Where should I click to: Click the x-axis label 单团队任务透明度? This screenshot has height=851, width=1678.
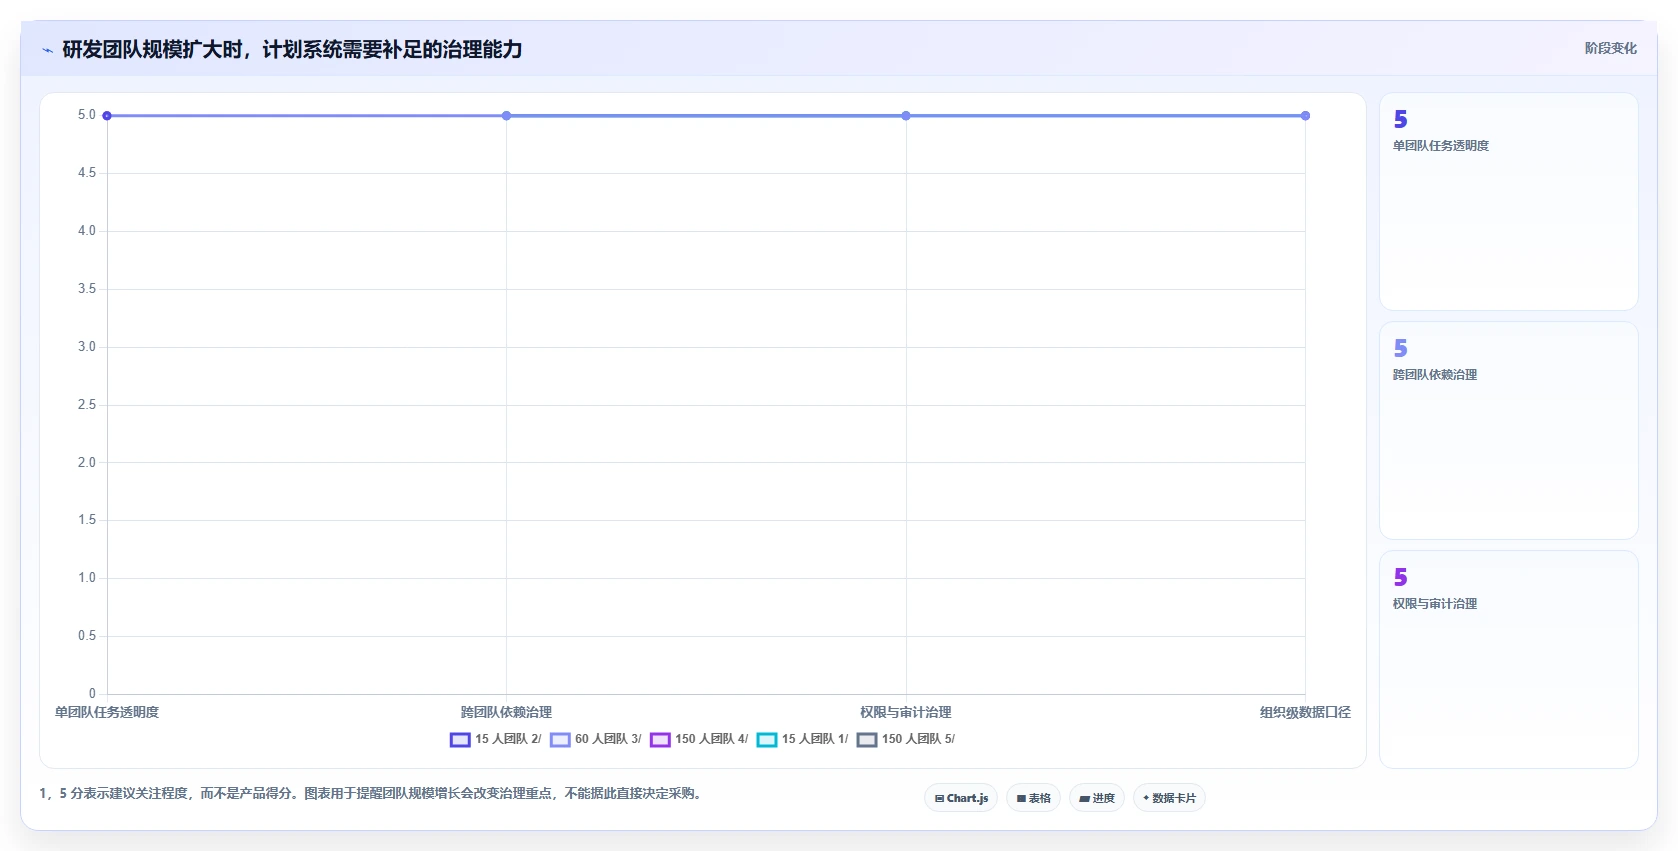107,712
